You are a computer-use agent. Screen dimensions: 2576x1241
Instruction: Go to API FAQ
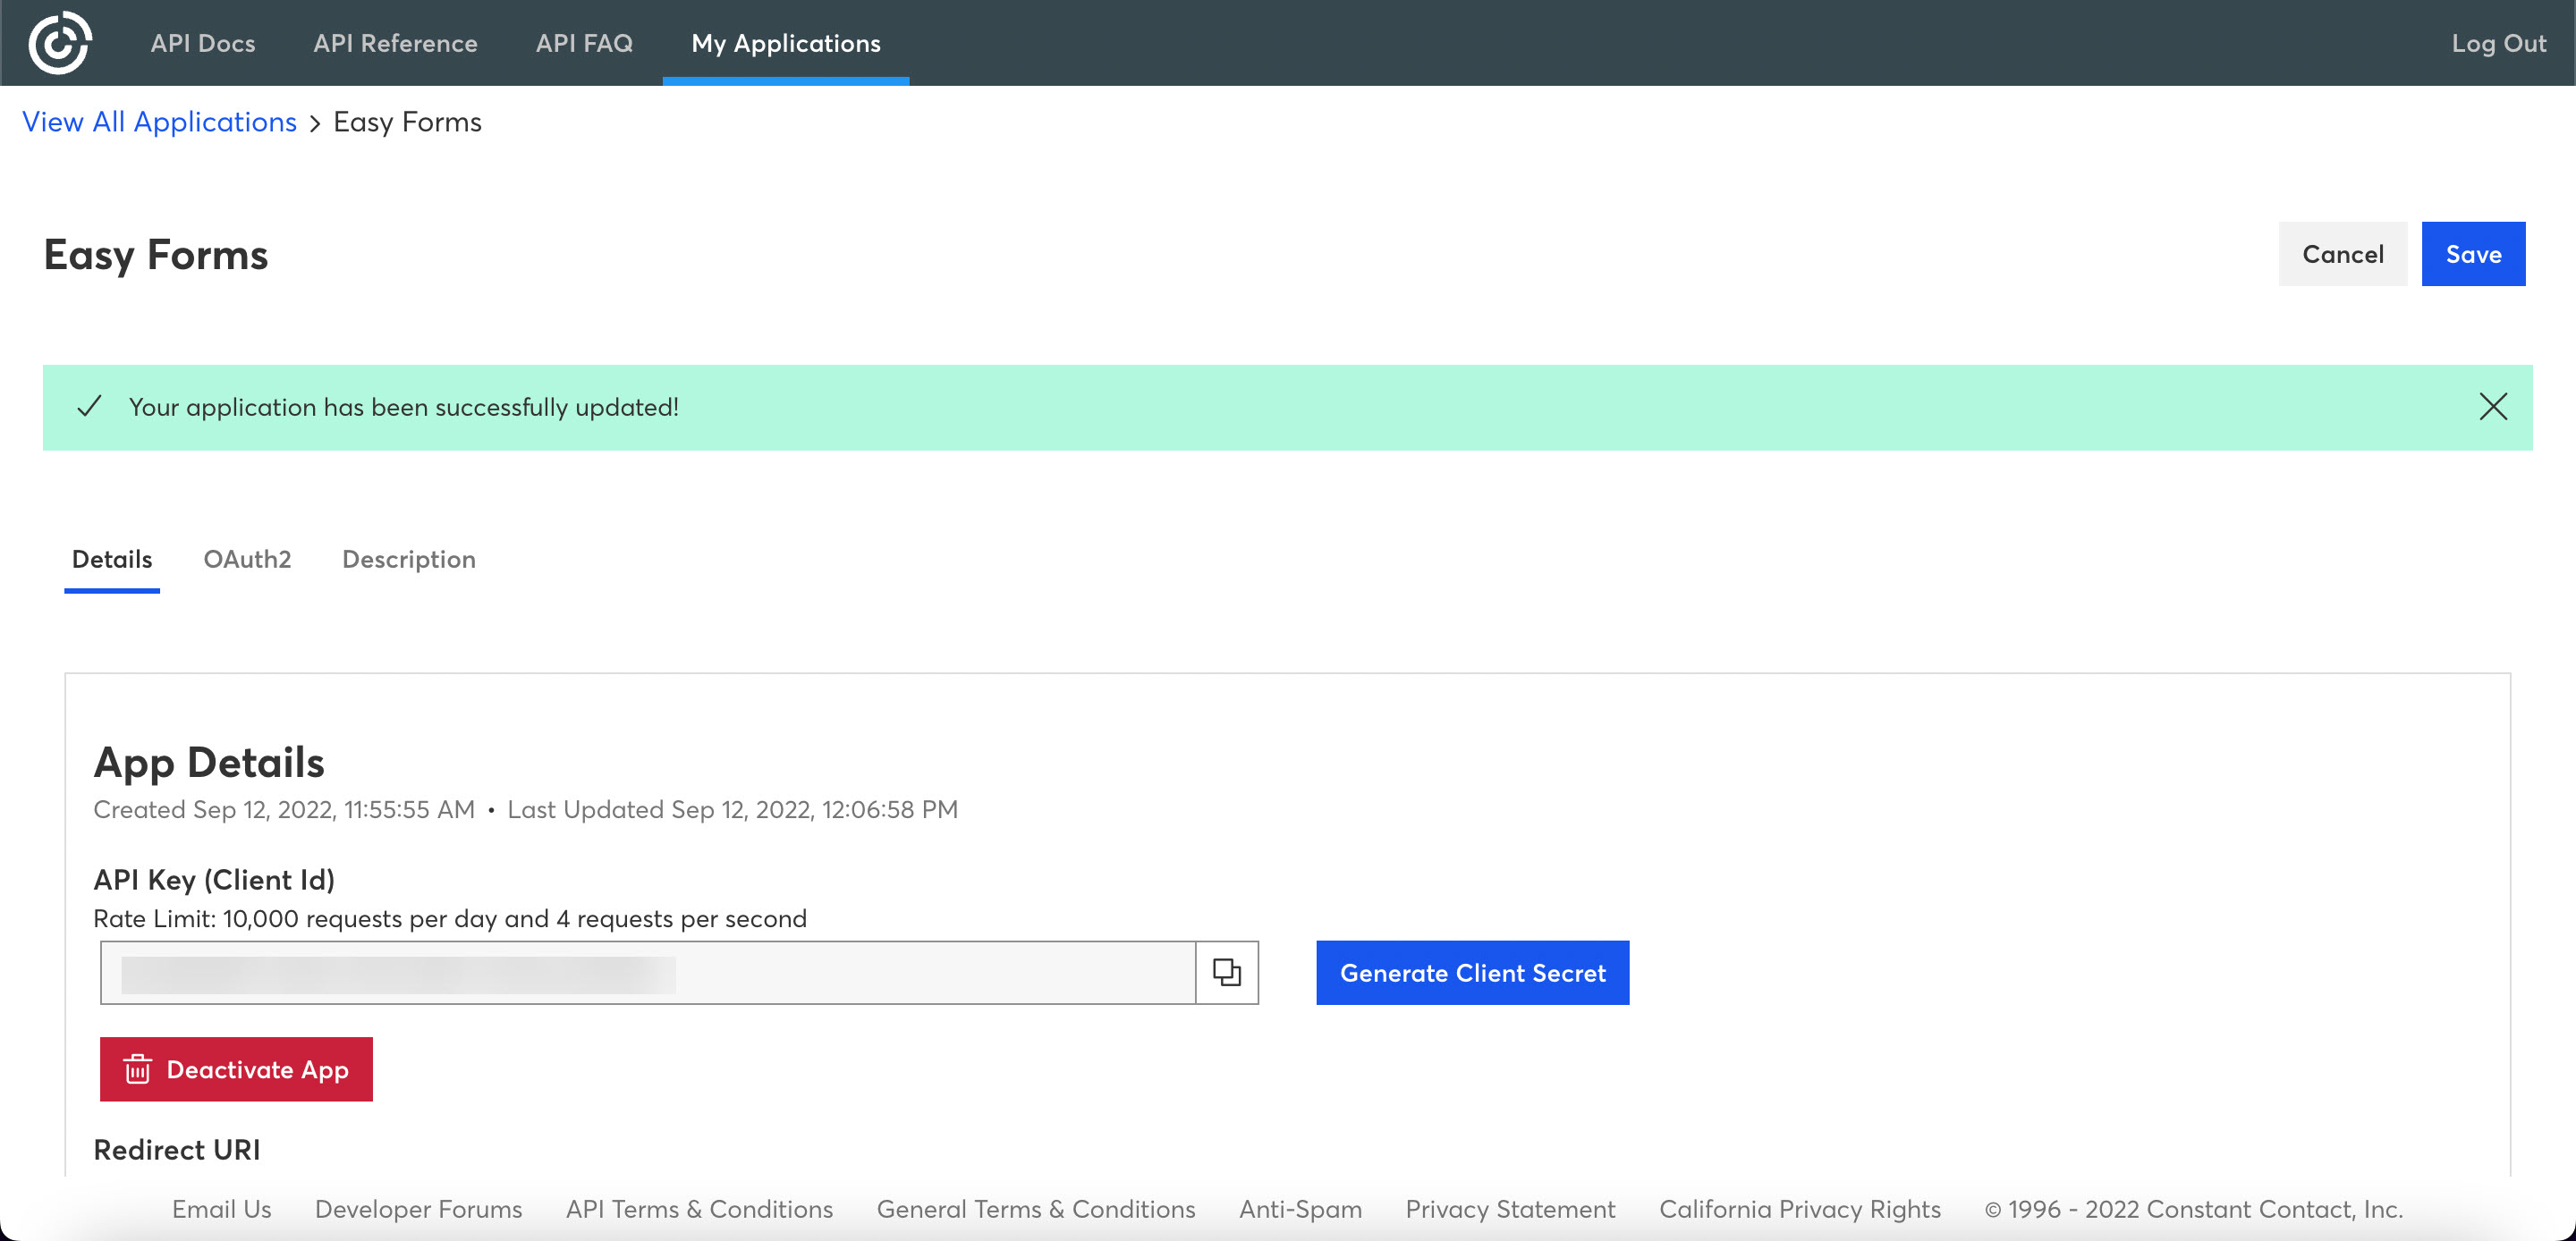(x=584, y=43)
